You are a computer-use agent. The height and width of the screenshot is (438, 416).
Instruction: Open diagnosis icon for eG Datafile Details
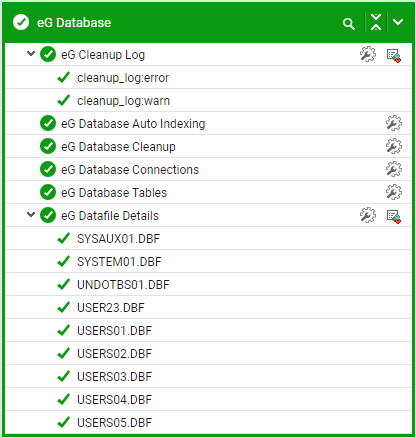tap(394, 216)
